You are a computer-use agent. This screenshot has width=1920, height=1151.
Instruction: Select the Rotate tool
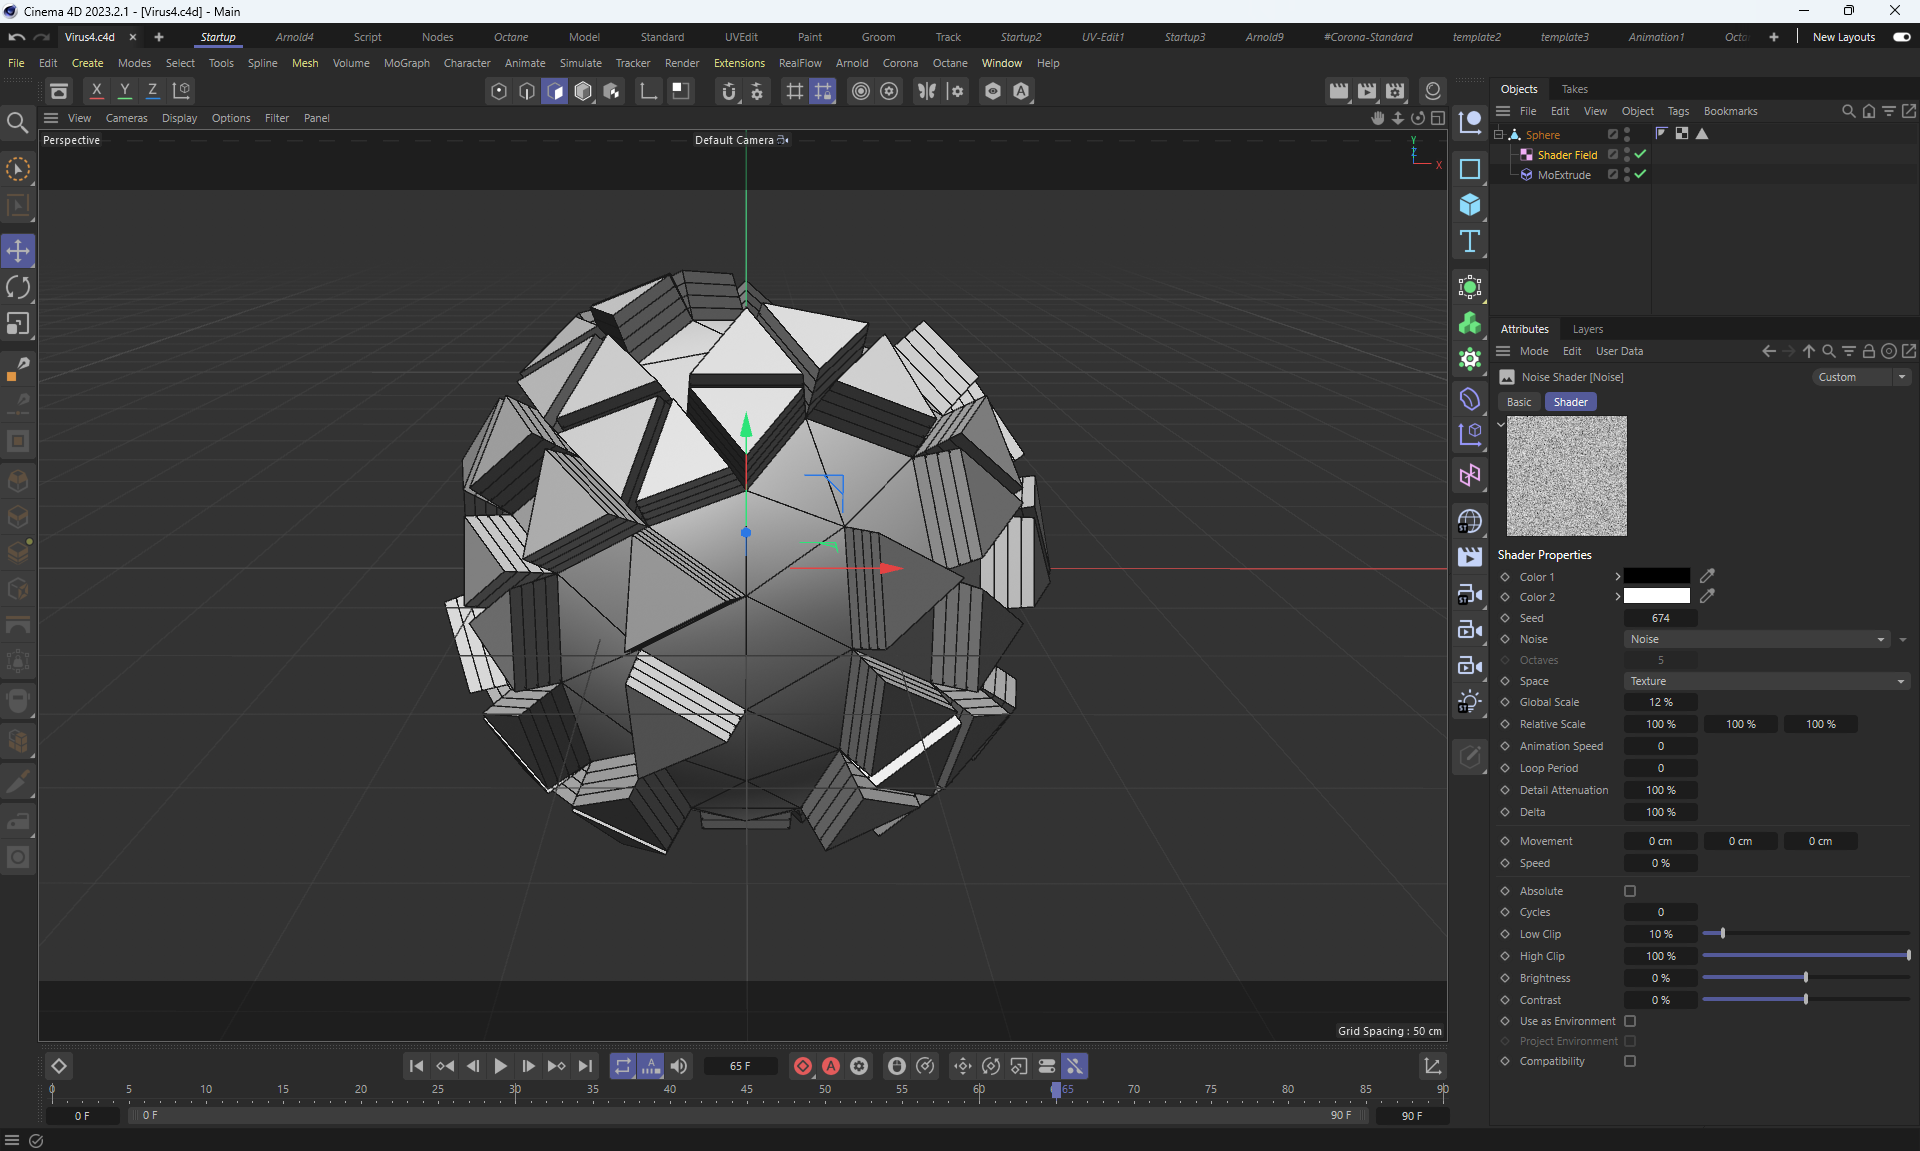tap(18, 288)
